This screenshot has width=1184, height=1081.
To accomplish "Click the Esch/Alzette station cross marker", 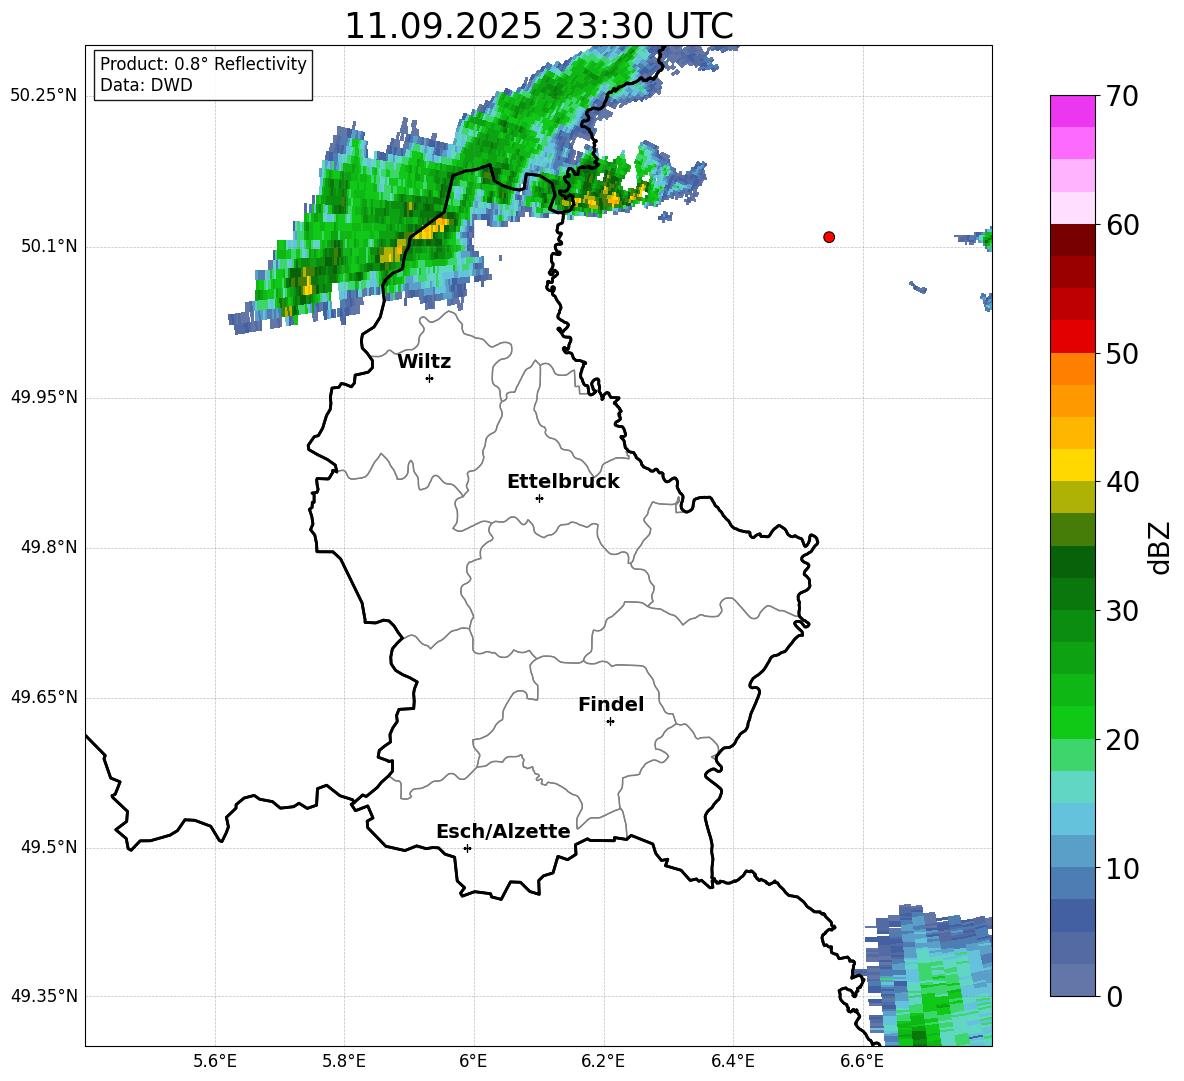I will pyautogui.click(x=467, y=848).
